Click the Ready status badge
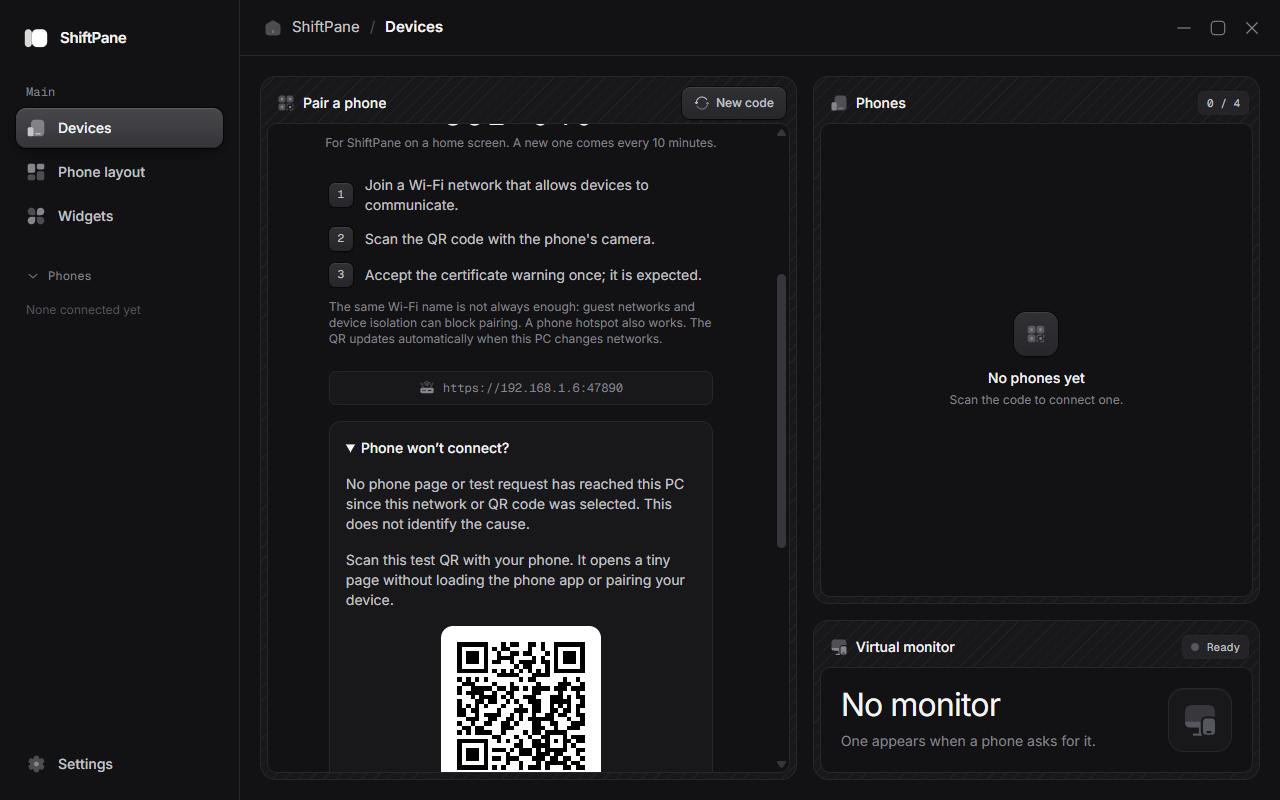 [1215, 647]
